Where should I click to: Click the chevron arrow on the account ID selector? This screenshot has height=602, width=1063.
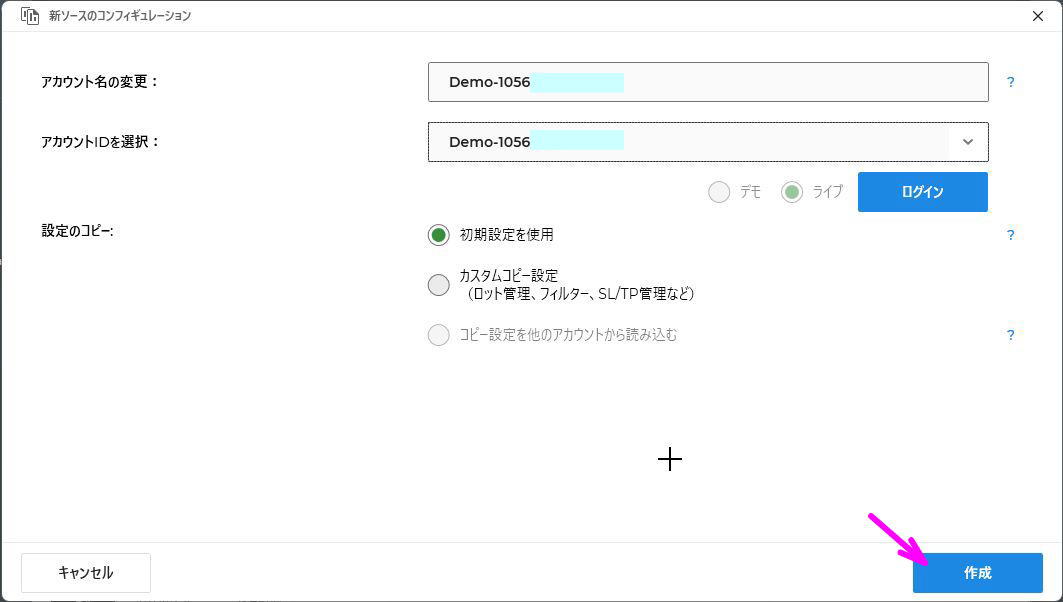(966, 142)
